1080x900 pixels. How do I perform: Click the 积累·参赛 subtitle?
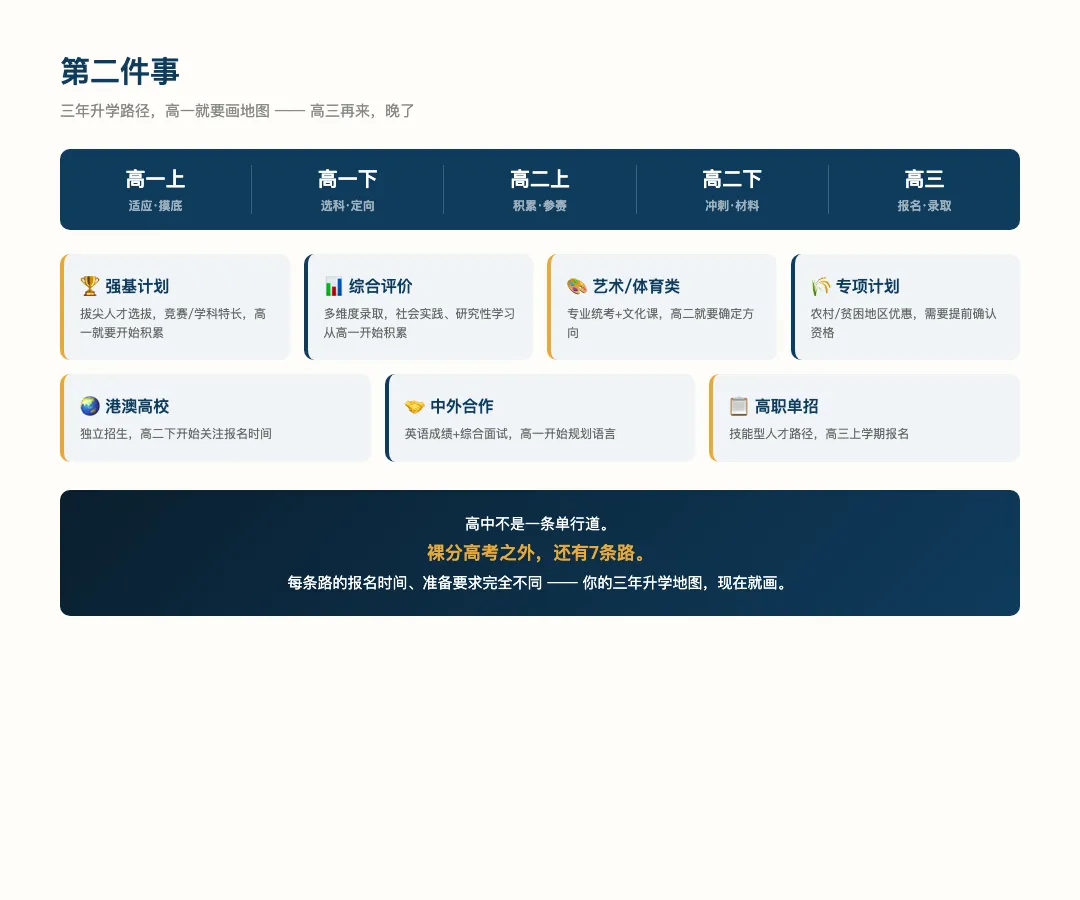[540, 205]
